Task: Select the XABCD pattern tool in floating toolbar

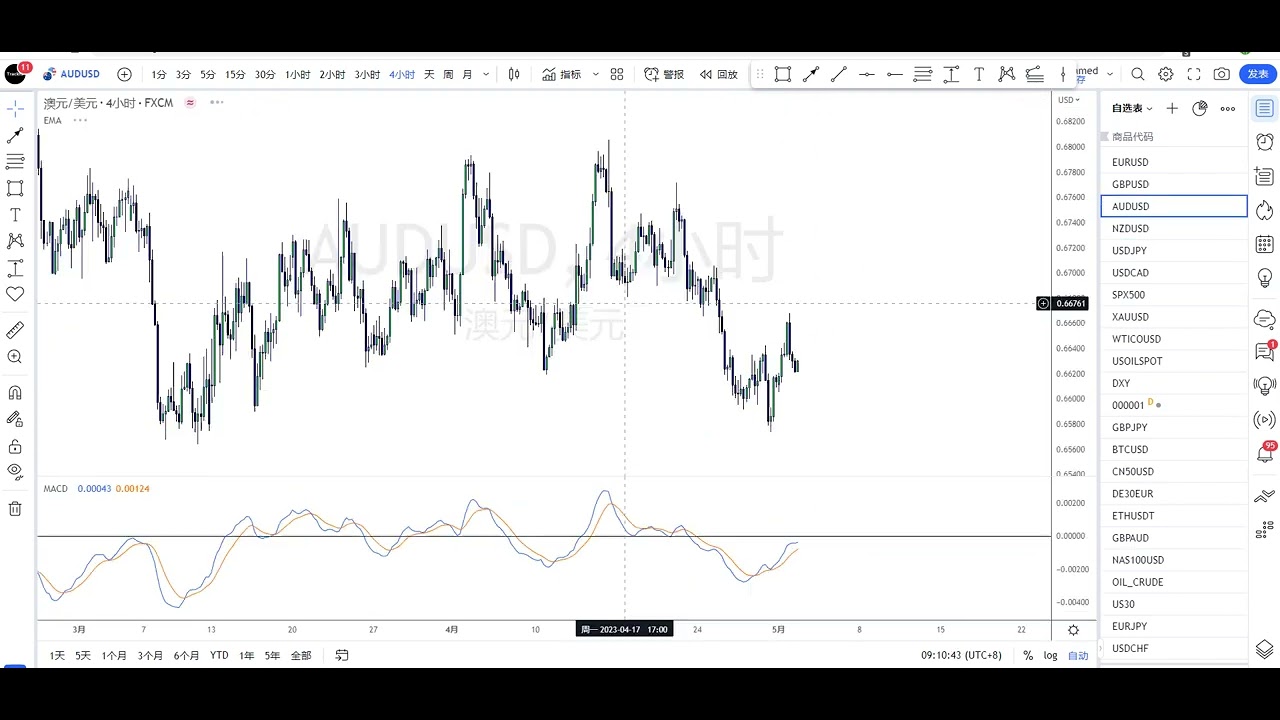Action: (1007, 74)
